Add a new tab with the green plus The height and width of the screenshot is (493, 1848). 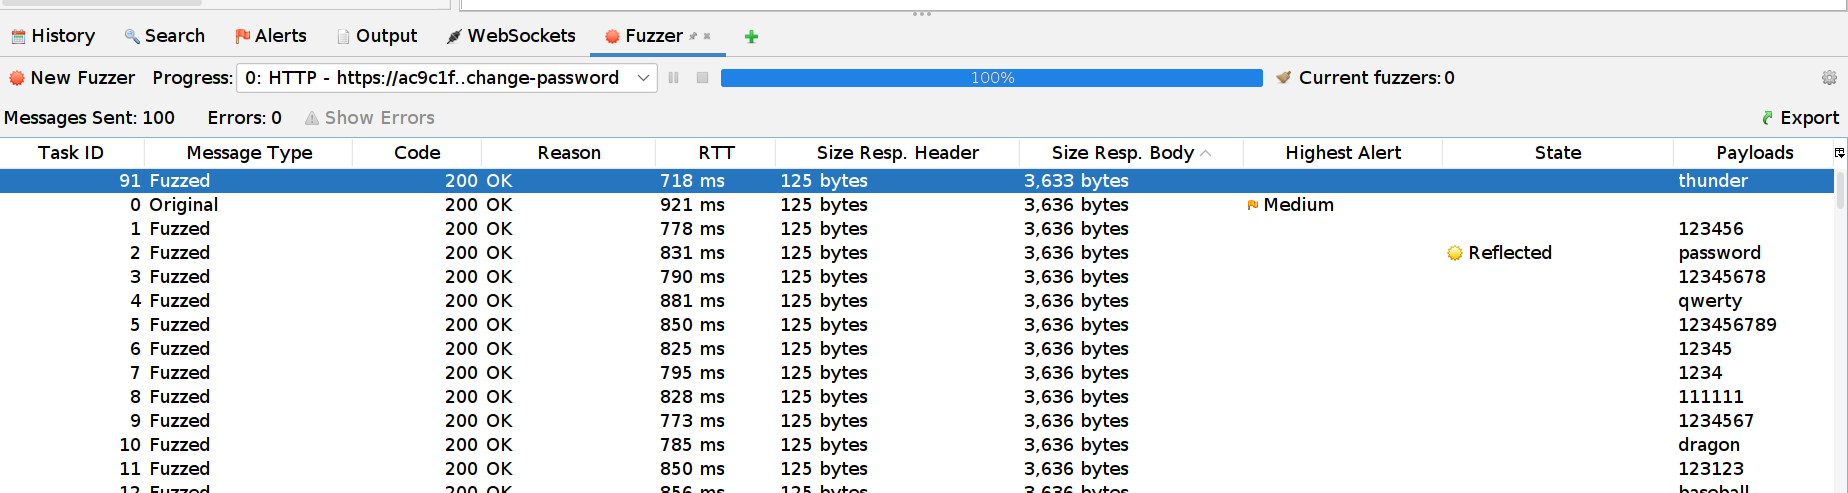(751, 37)
